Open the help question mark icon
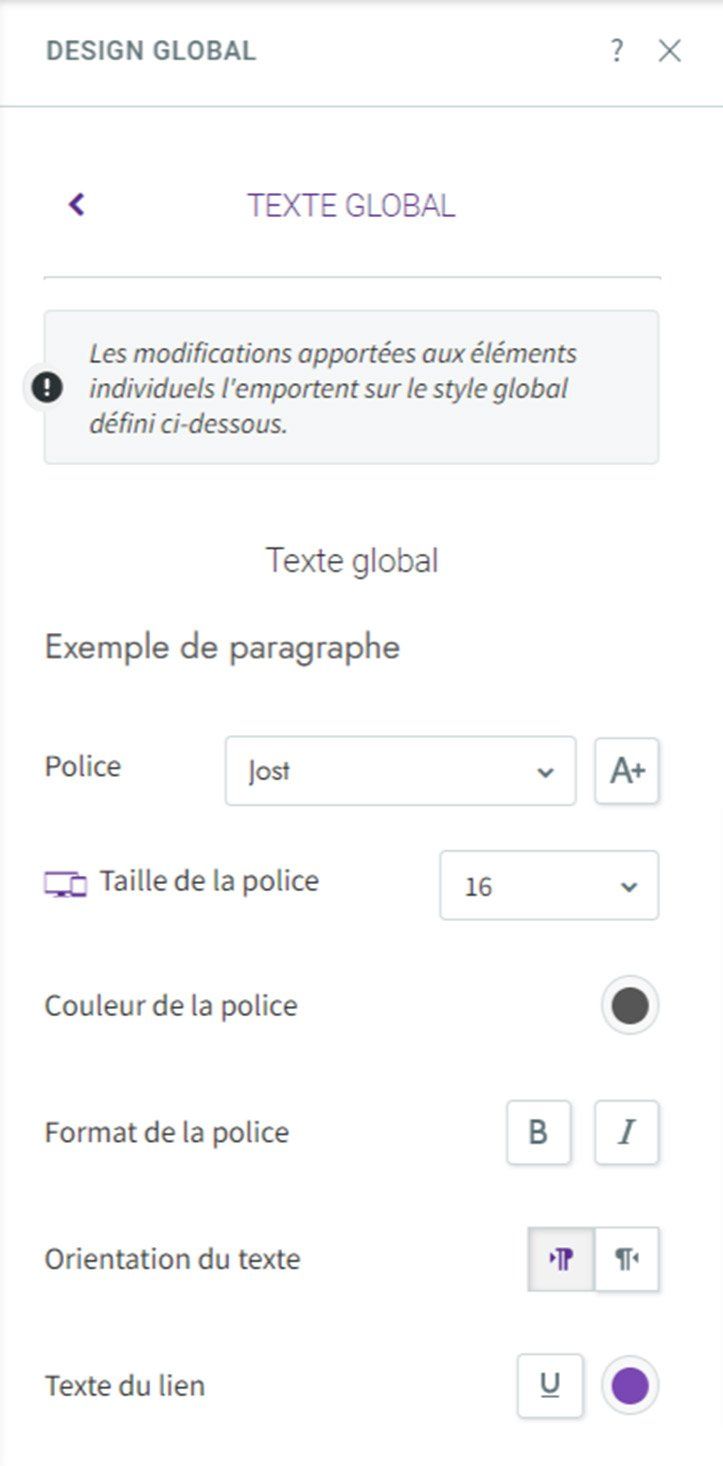 [x=617, y=50]
